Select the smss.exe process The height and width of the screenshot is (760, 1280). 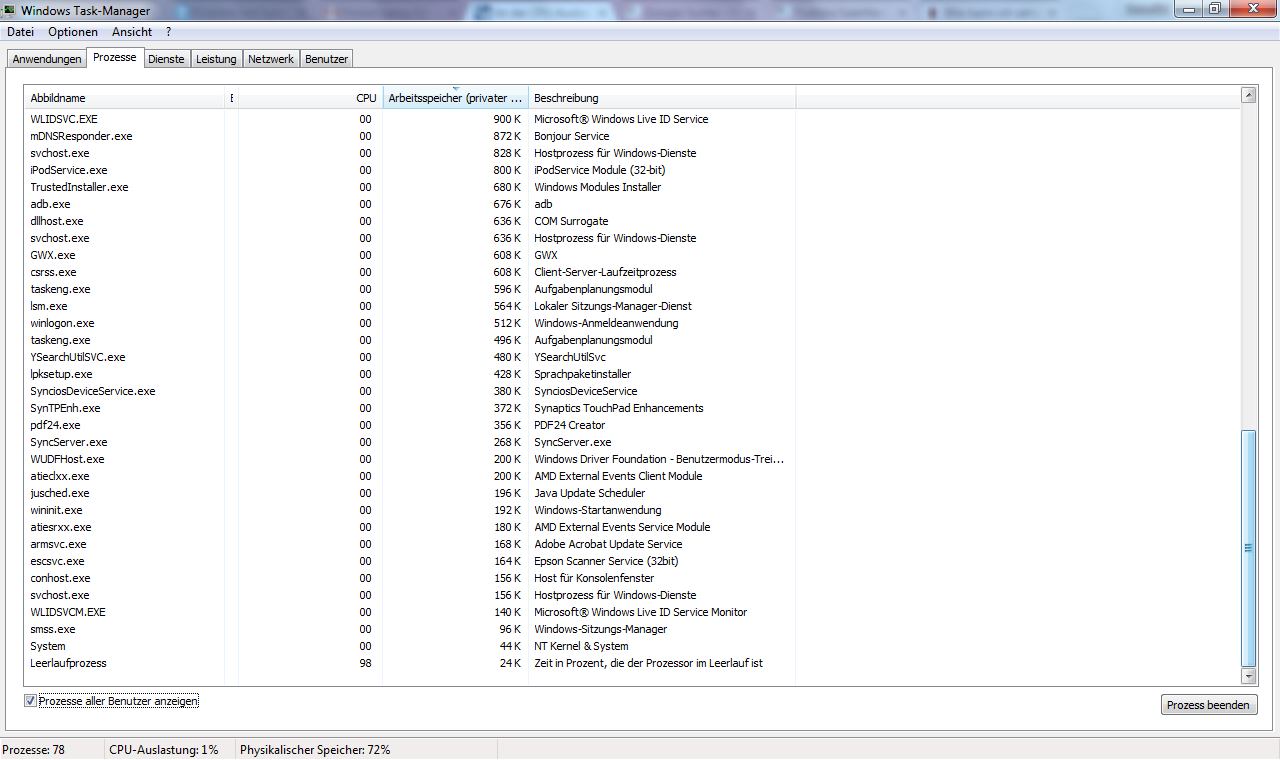point(53,629)
